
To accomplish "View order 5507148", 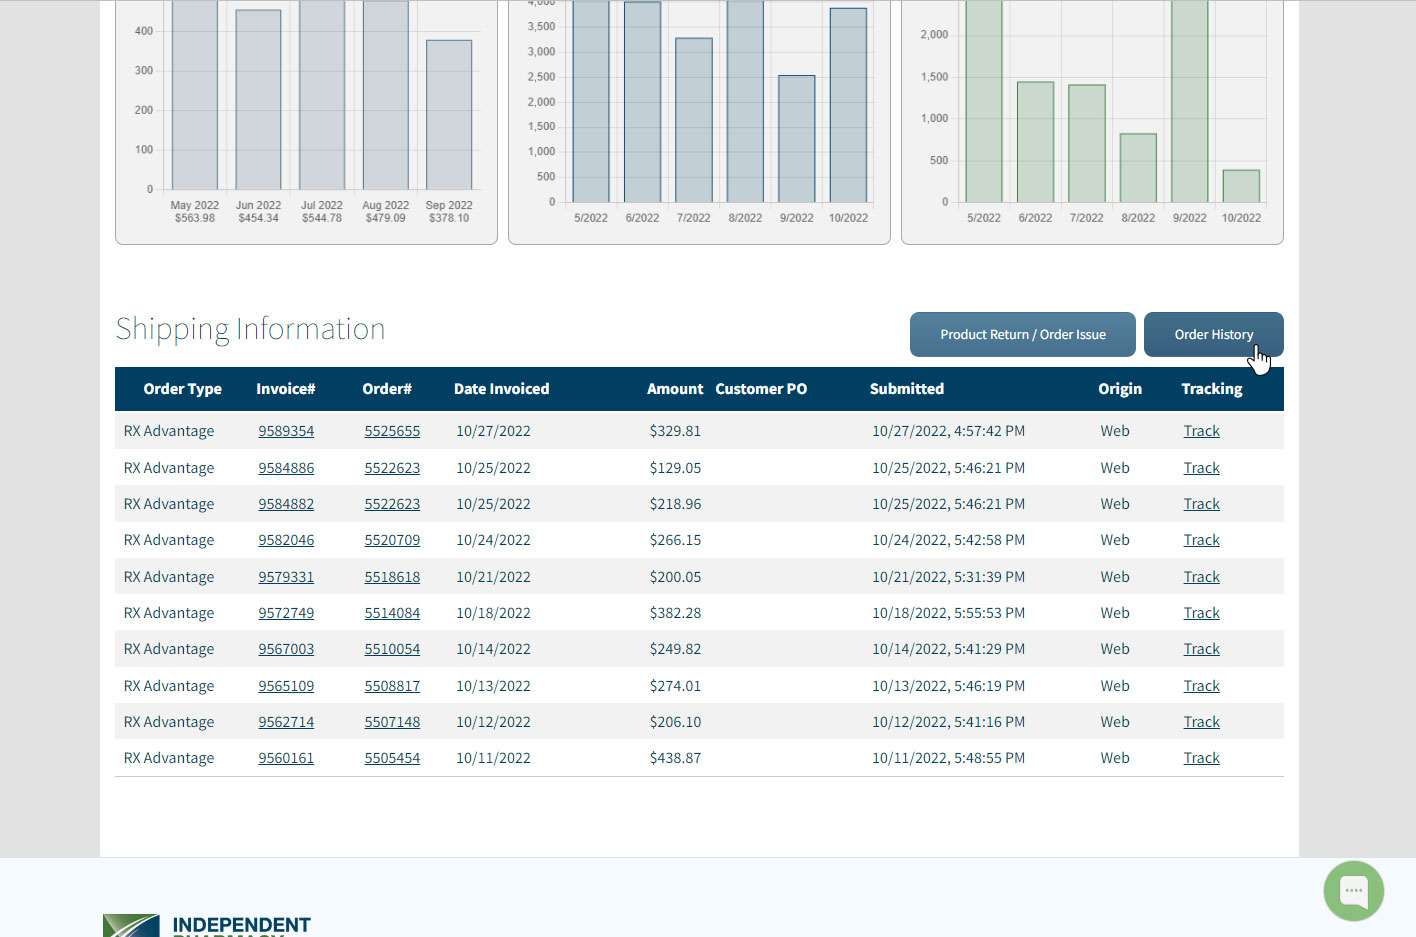I will [x=392, y=722].
